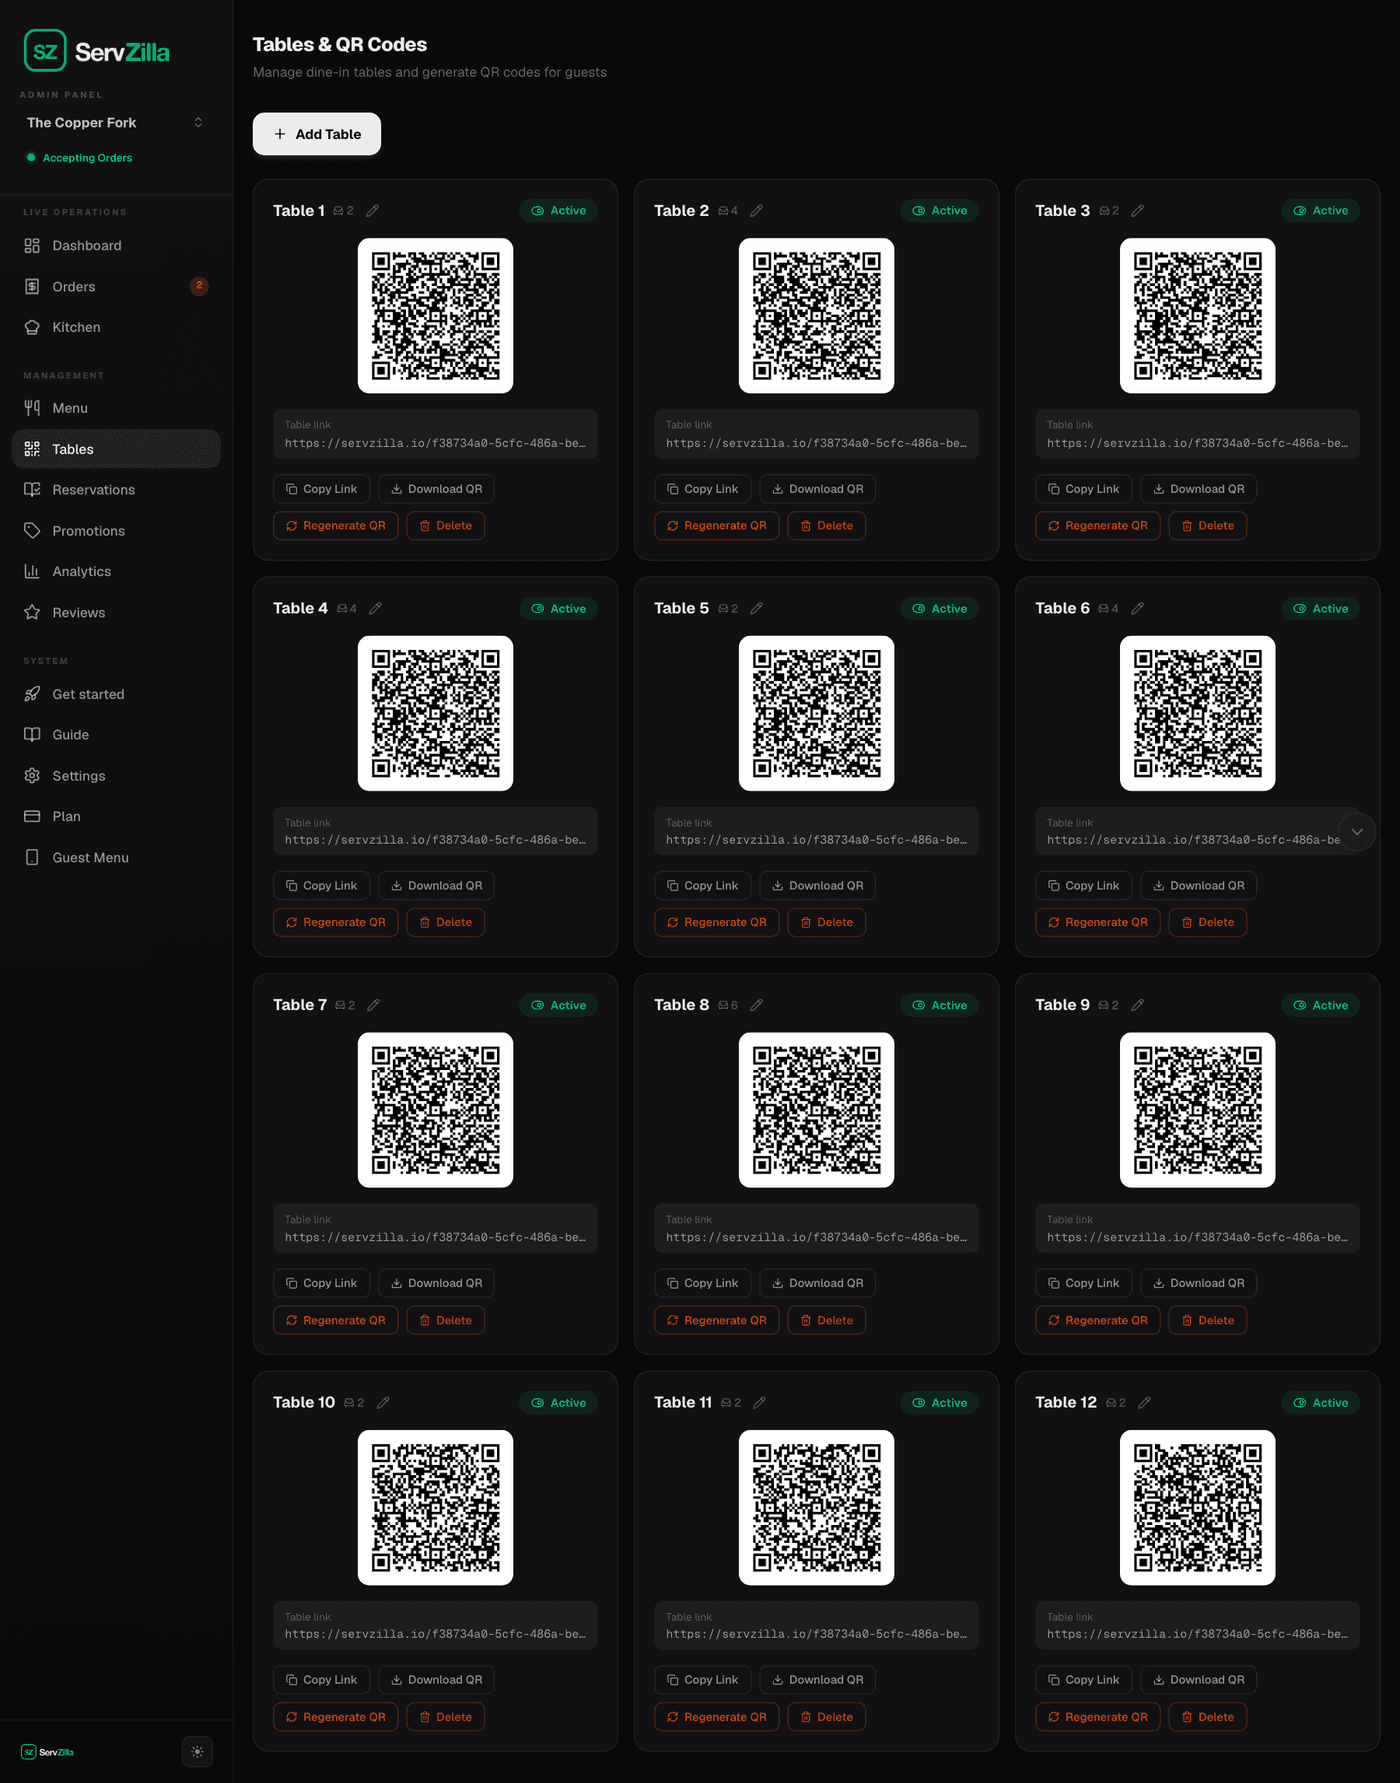Click the ServZilla logo at top
Image resolution: width=1400 pixels, height=1783 pixels.
97,51
